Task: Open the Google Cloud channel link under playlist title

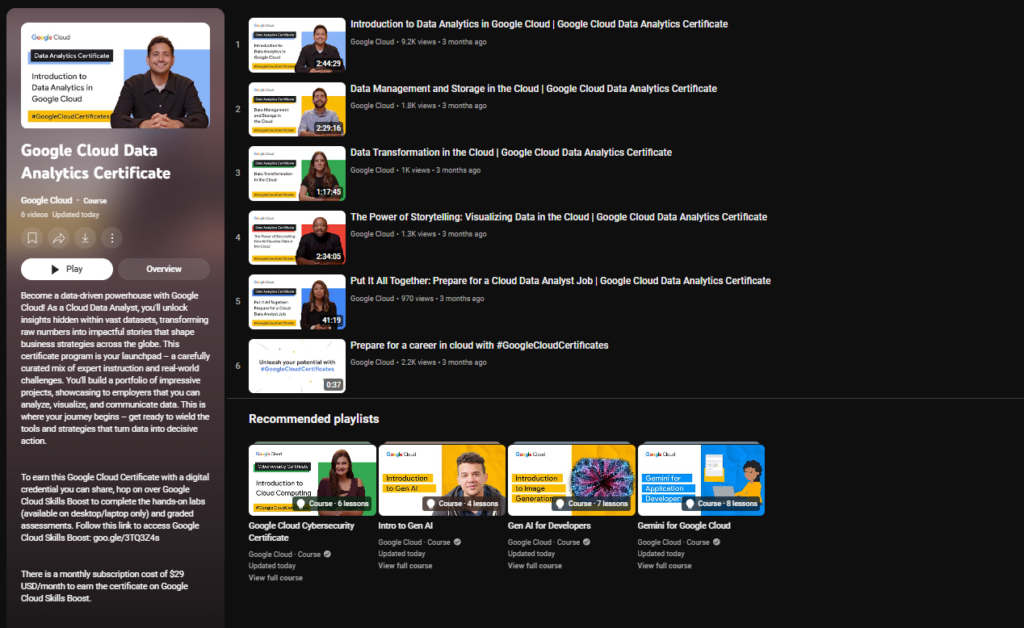Action: coord(46,200)
